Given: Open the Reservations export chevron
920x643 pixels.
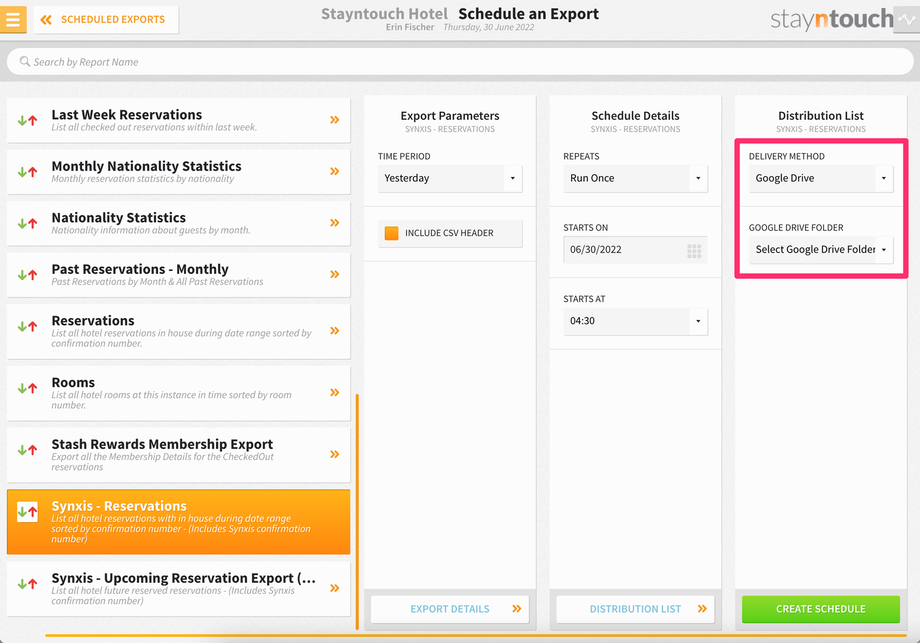Looking at the screenshot, I should (334, 330).
